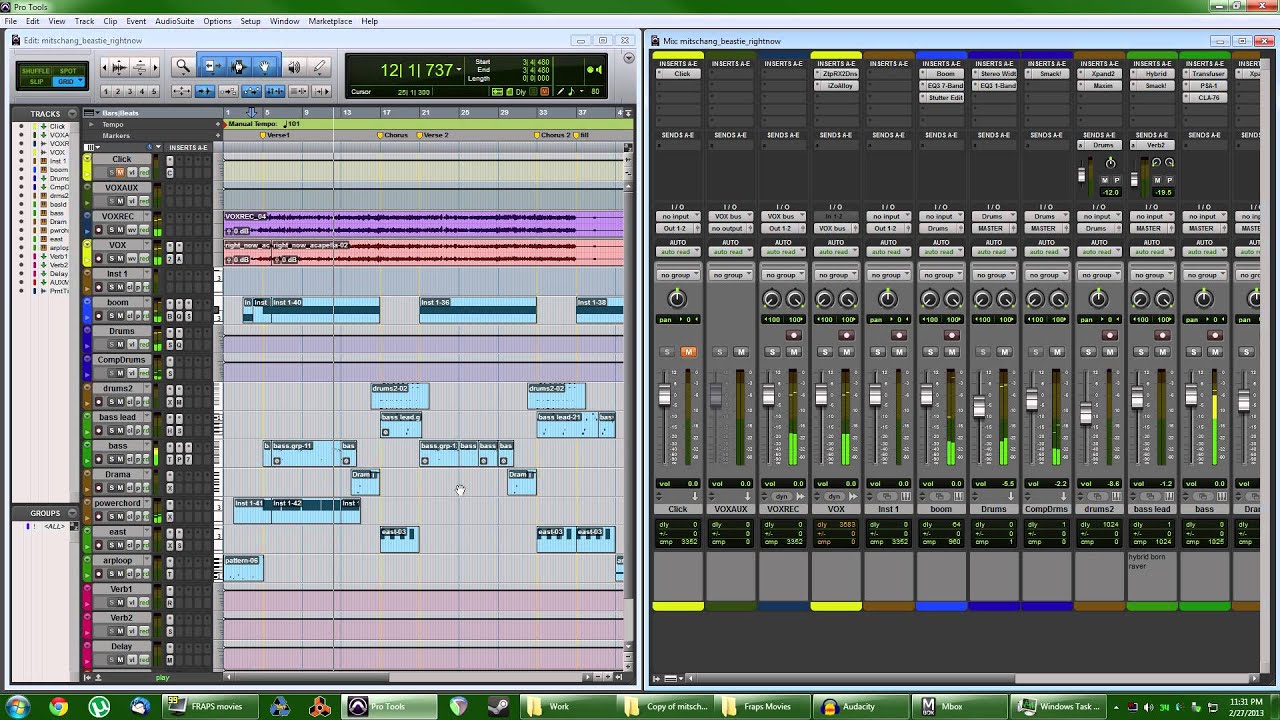This screenshot has height=720, width=1280.
Task: Open the AudioSuite menu
Action: [174, 21]
